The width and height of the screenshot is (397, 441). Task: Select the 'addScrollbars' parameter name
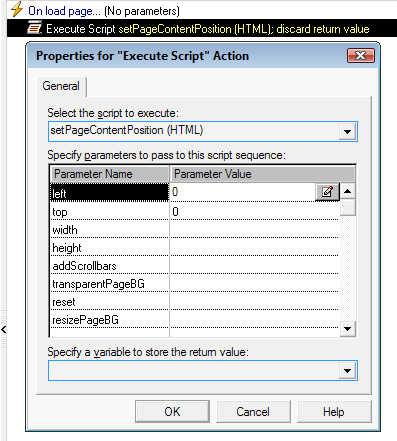pos(110,265)
